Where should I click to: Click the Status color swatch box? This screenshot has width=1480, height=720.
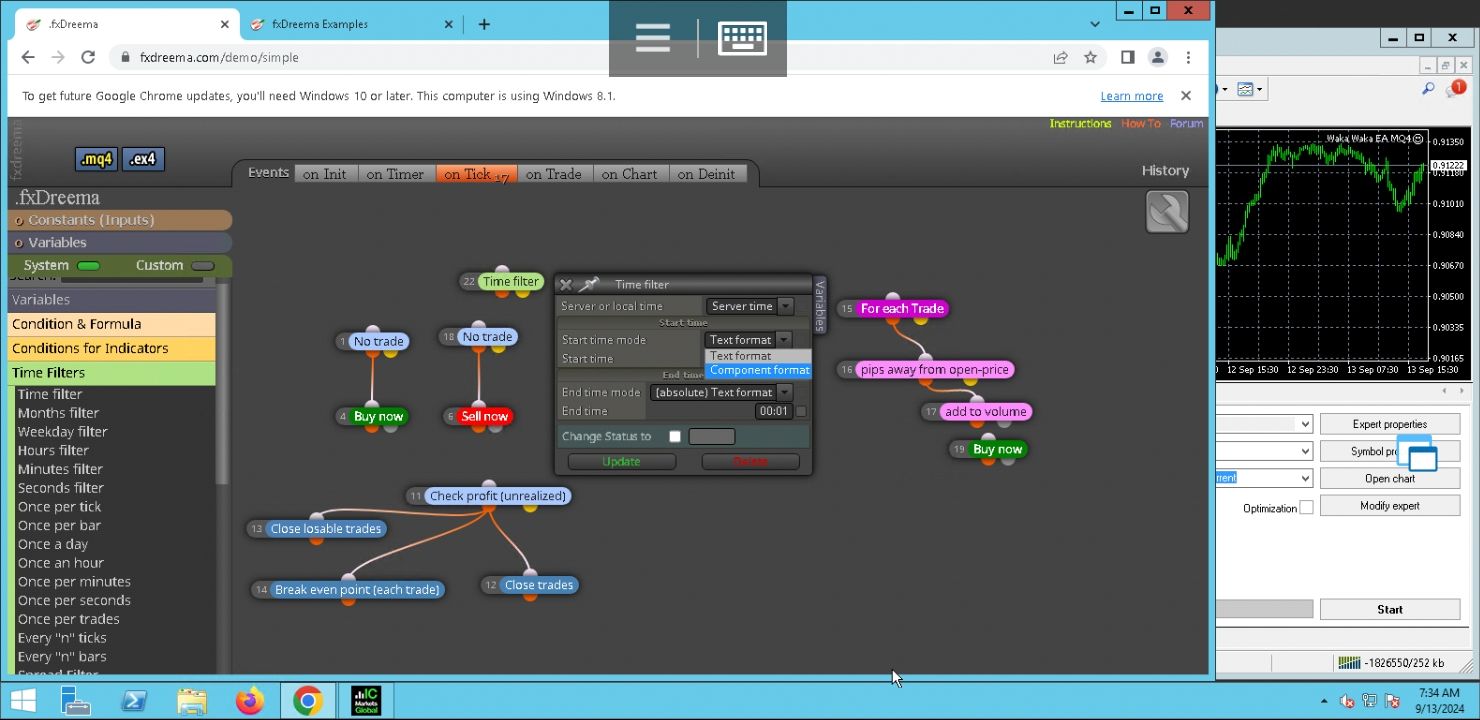712,436
